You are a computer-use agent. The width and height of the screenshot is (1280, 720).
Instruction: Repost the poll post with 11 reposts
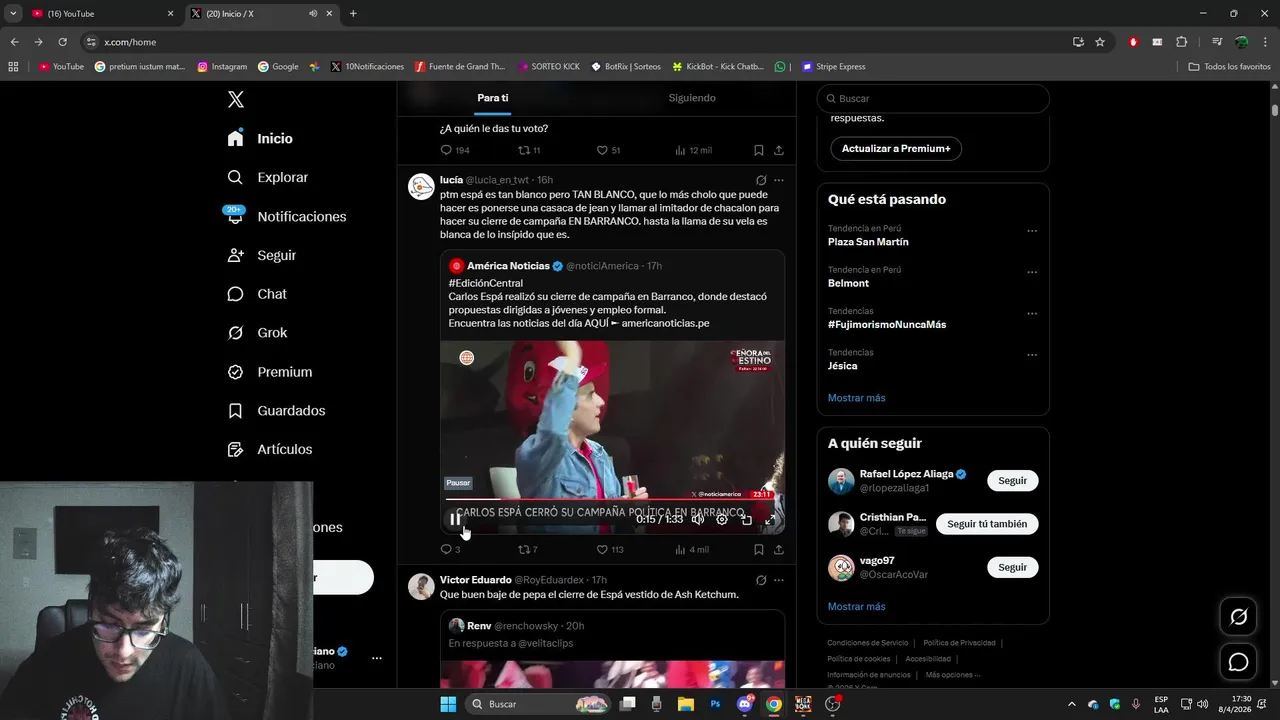tap(528, 150)
